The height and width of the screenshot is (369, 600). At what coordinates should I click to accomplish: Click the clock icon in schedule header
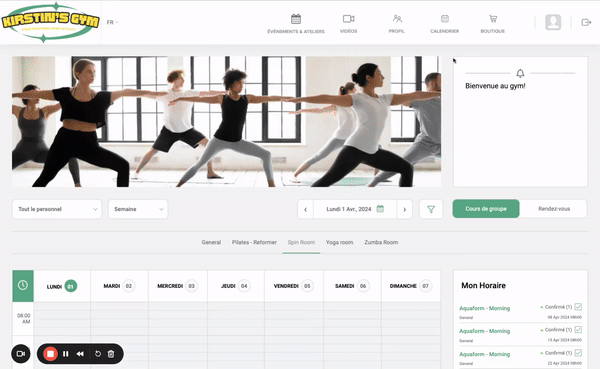[23, 285]
